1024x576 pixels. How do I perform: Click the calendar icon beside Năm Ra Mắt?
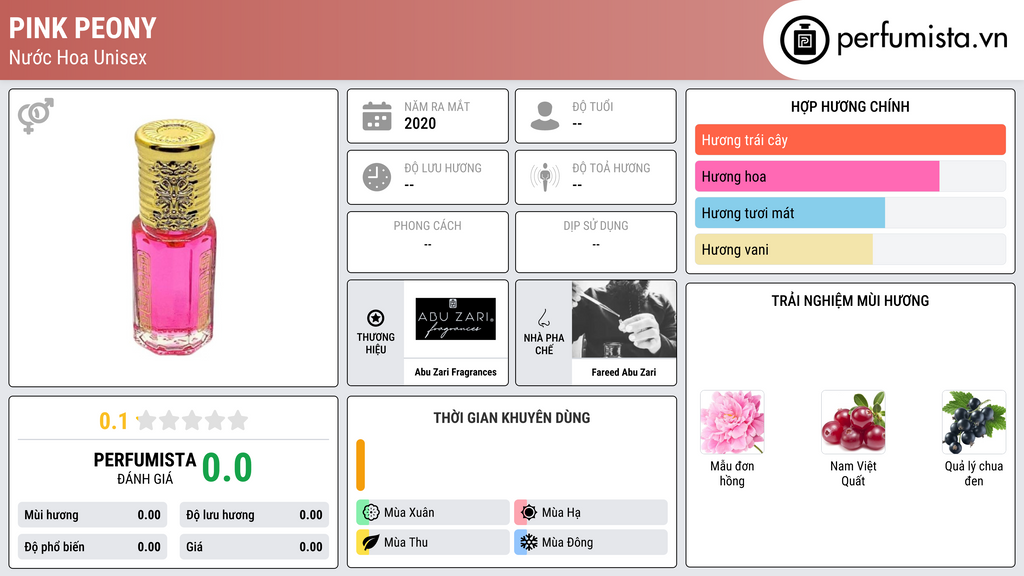[377, 116]
